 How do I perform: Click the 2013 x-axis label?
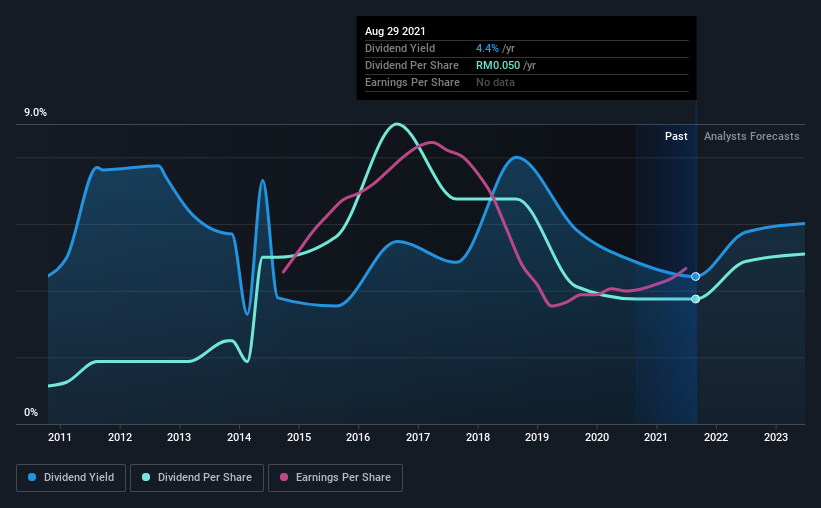coord(179,437)
